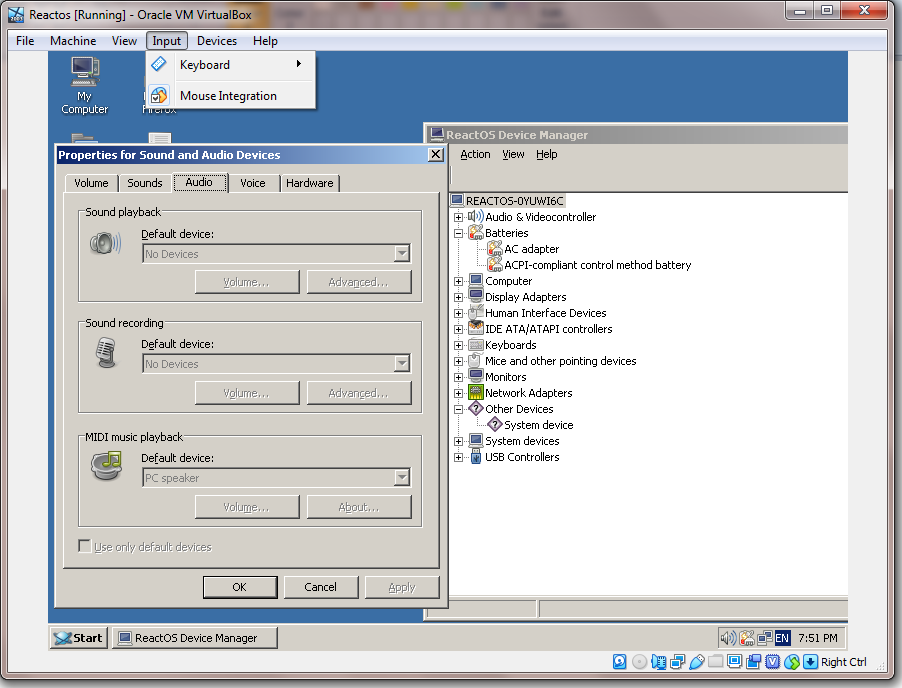902x688 pixels.
Task: Click About button under MIDI playback
Action: pos(359,507)
